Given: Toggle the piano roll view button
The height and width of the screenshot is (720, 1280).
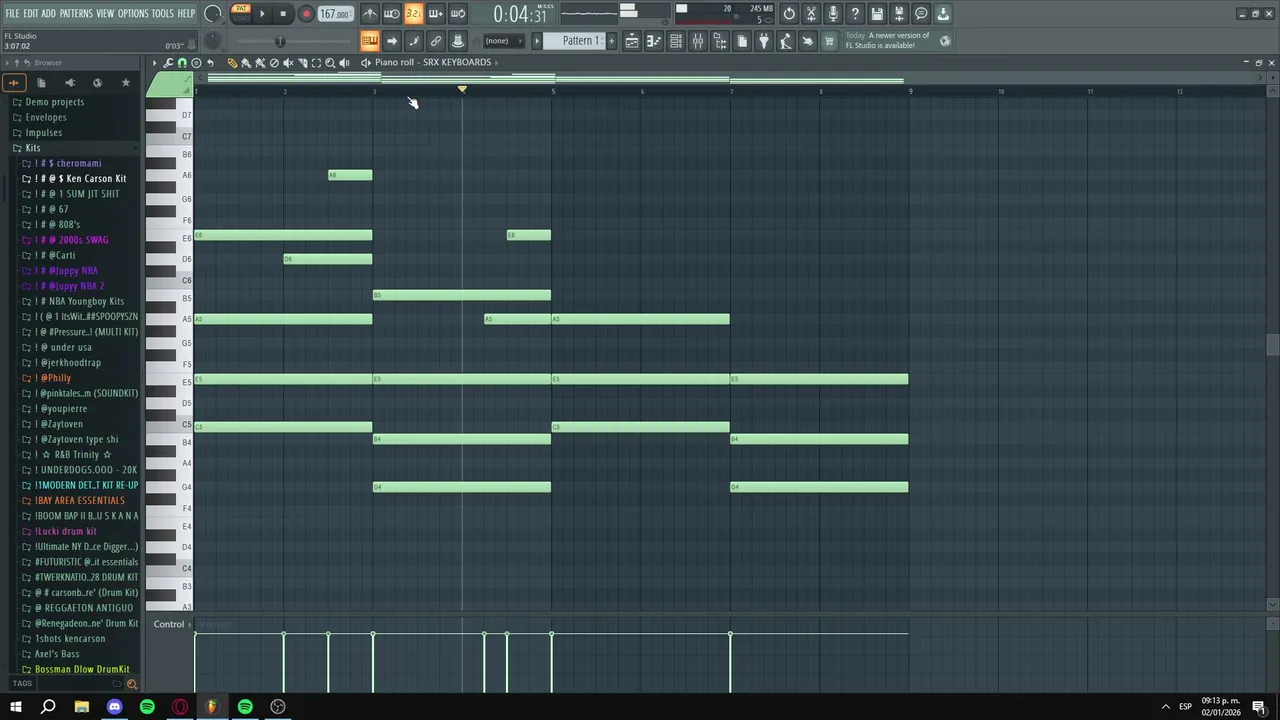Looking at the screenshot, I should tap(654, 41).
